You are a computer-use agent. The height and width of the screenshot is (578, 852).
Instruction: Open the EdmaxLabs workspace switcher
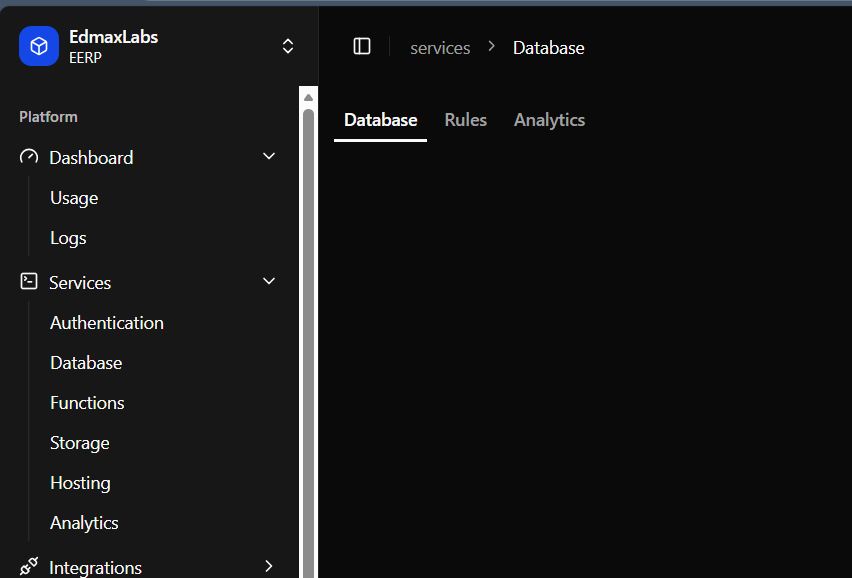287,46
